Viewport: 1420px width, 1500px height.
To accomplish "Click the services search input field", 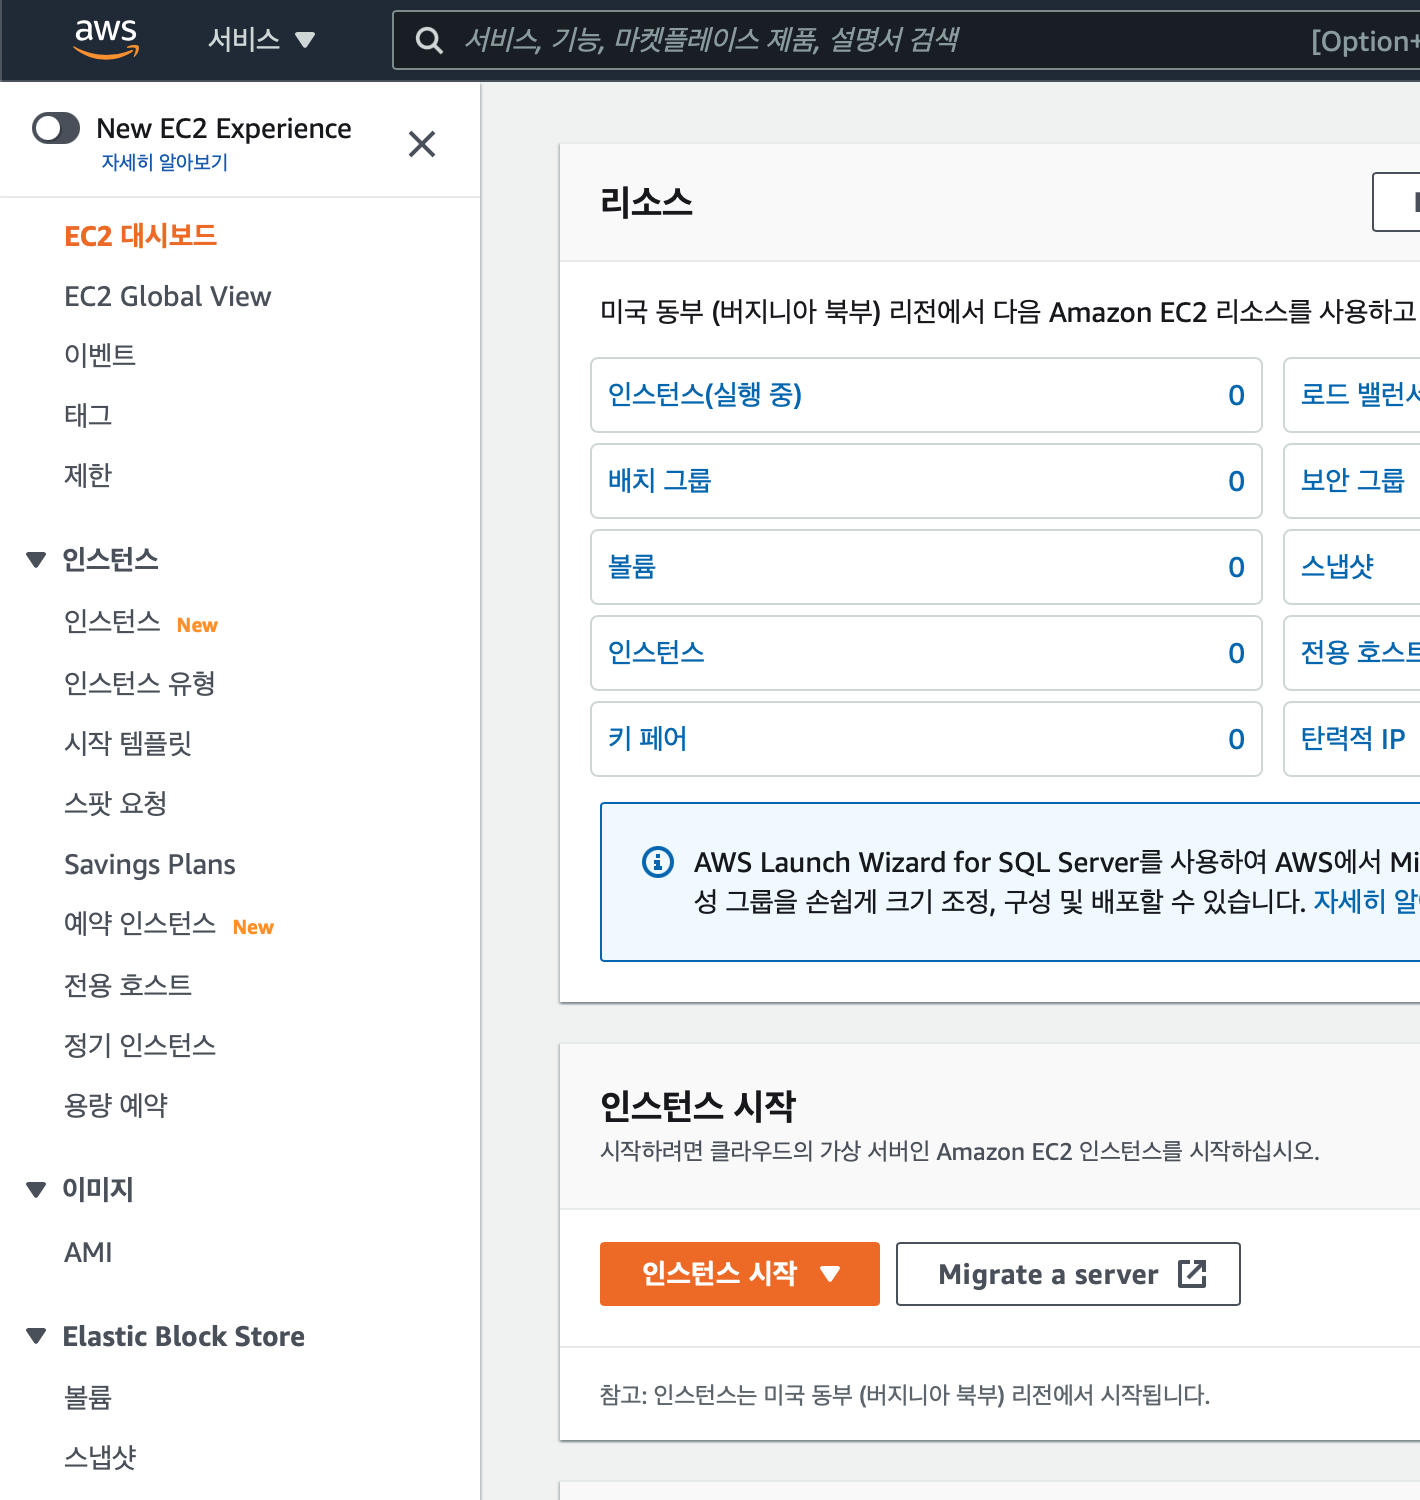I will pyautogui.click(x=906, y=40).
